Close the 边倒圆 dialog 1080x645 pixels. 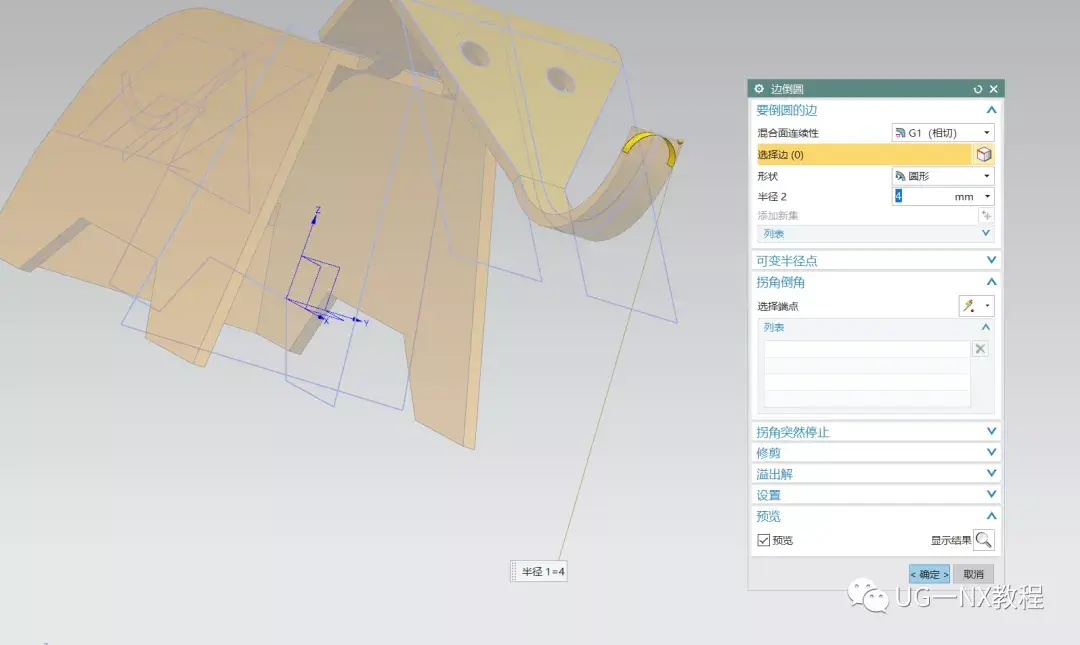click(x=993, y=89)
